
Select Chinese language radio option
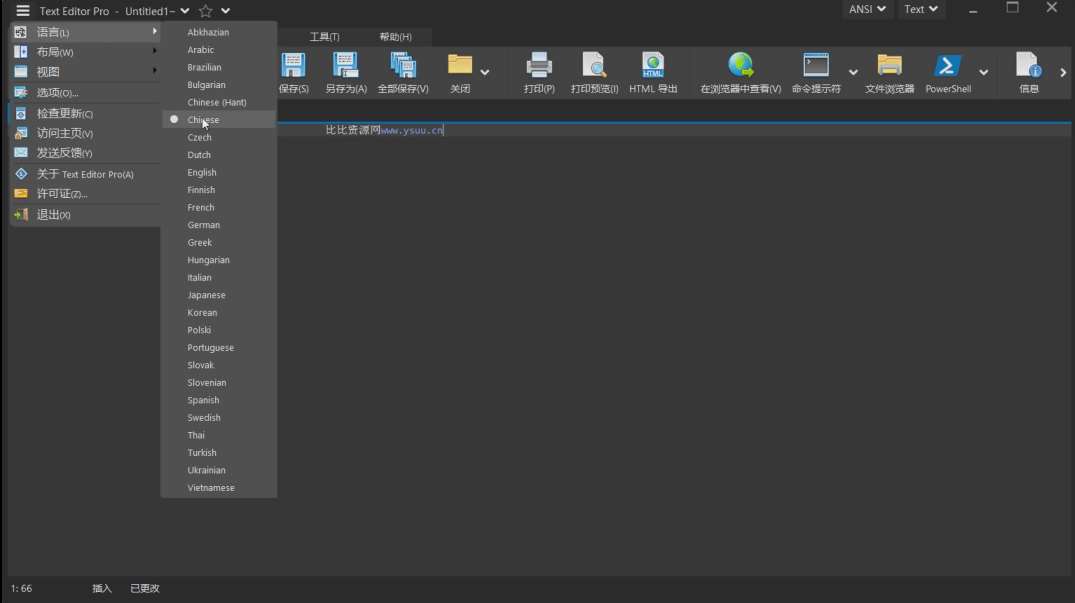pos(203,120)
